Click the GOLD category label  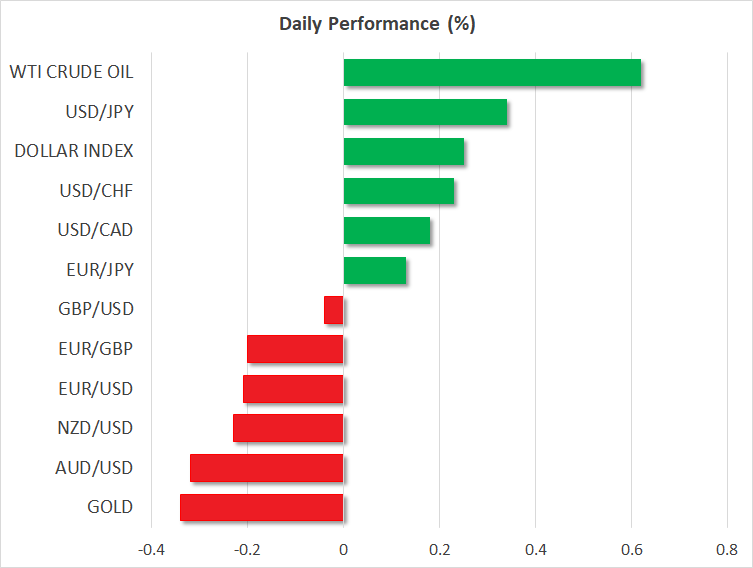coord(110,507)
